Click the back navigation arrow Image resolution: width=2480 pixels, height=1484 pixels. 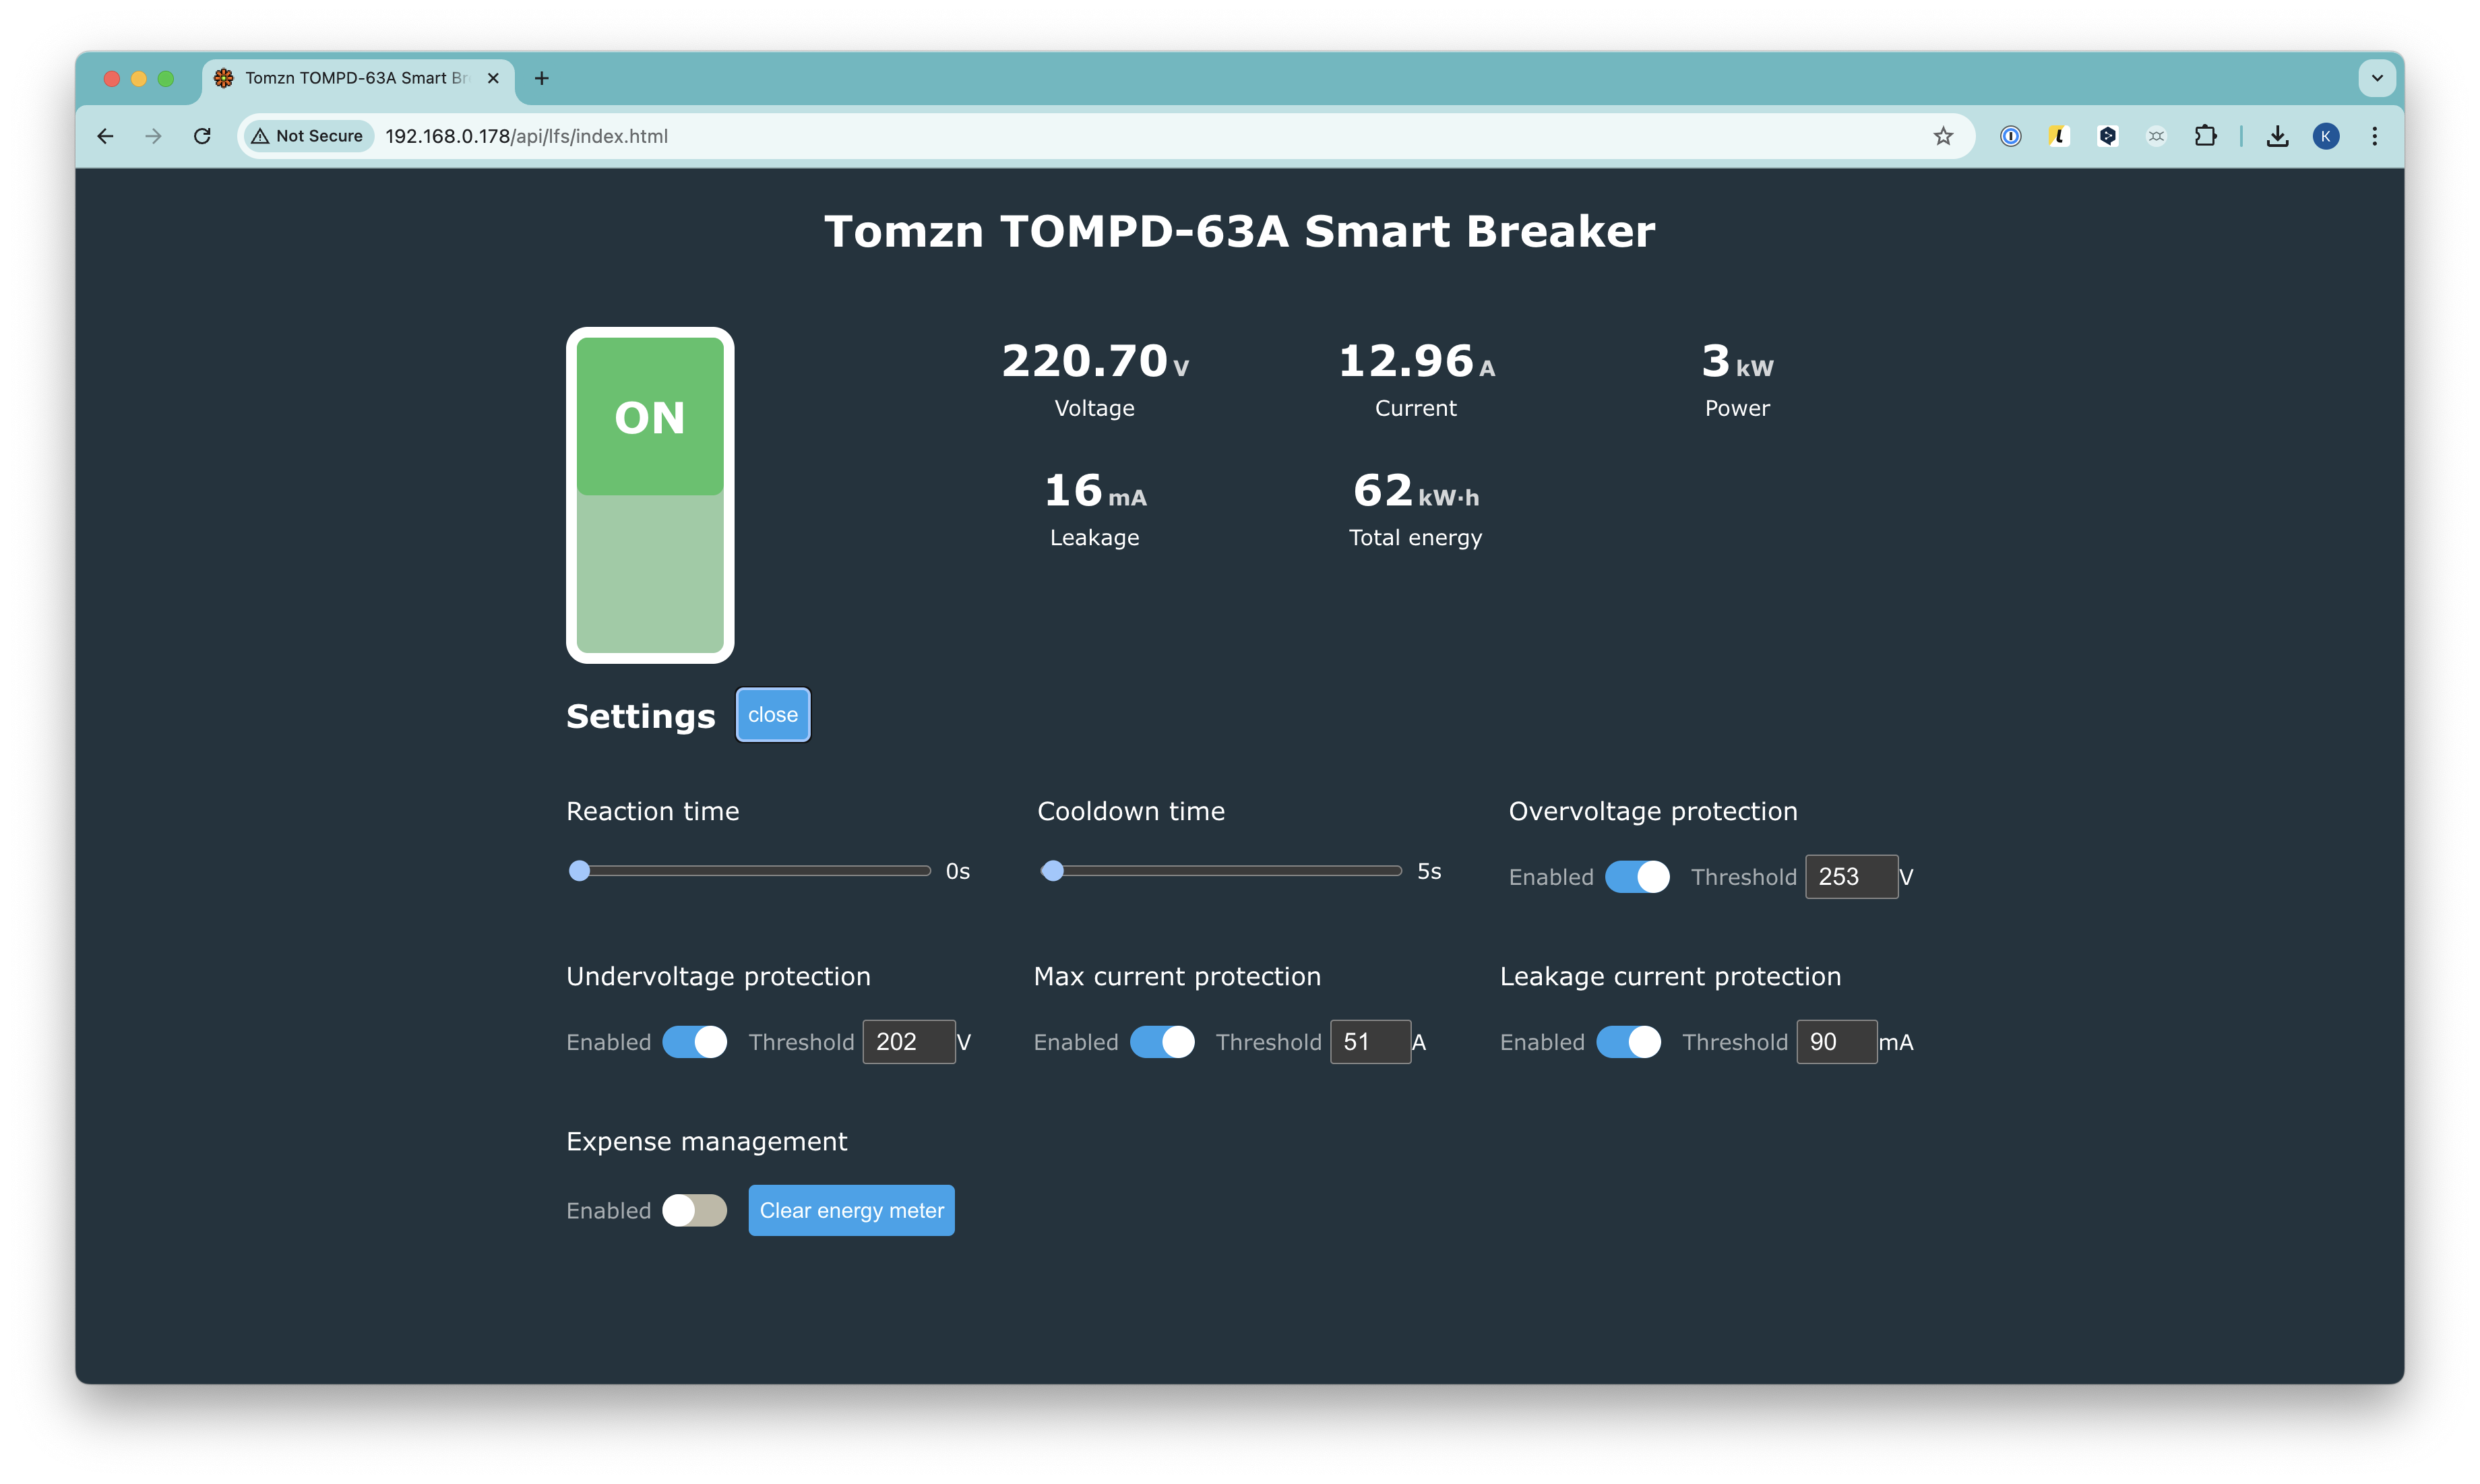click(106, 136)
